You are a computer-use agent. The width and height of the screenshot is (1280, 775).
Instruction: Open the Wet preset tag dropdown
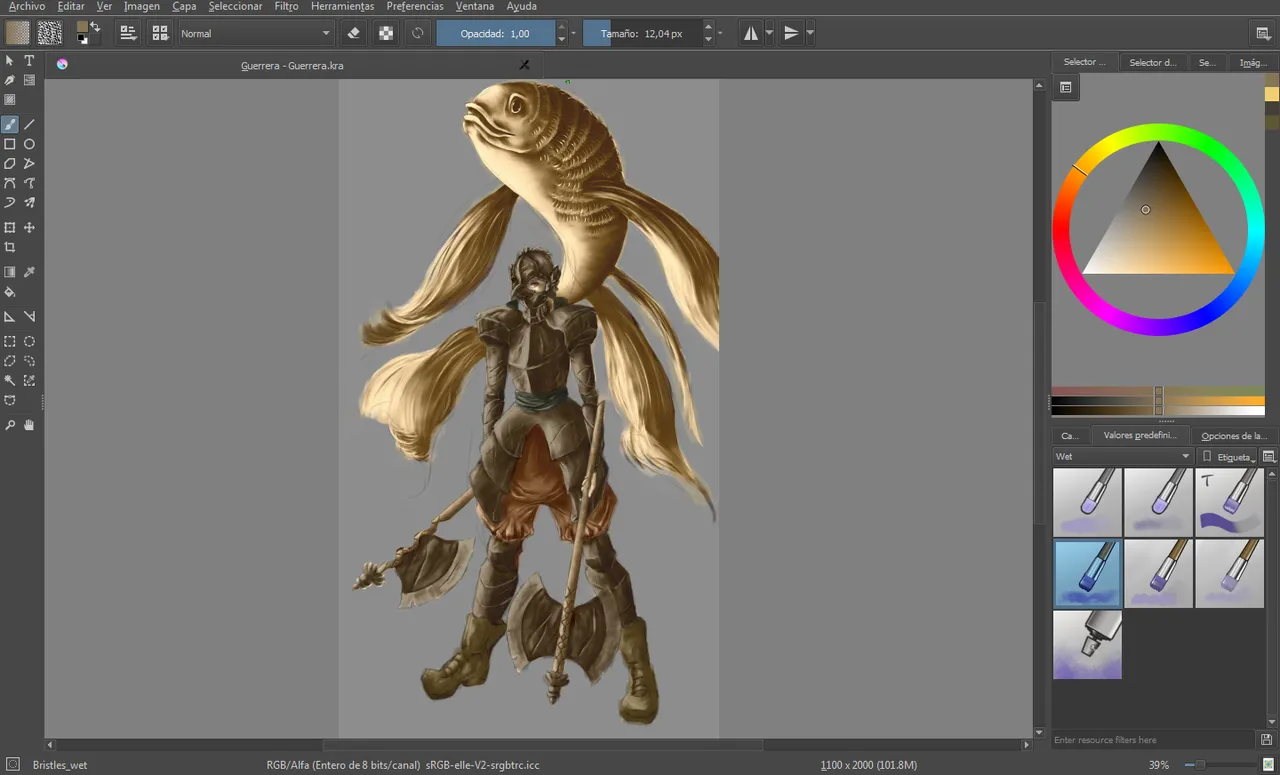pos(1123,456)
